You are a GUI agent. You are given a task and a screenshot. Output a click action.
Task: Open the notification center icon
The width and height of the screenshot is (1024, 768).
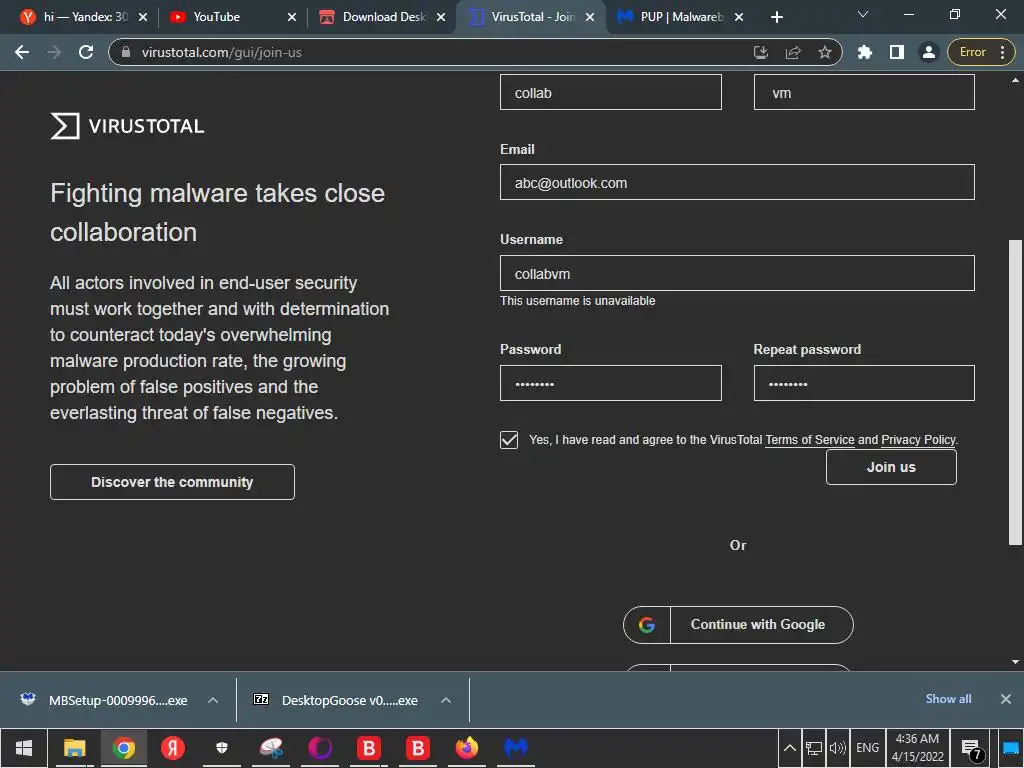(x=971, y=749)
